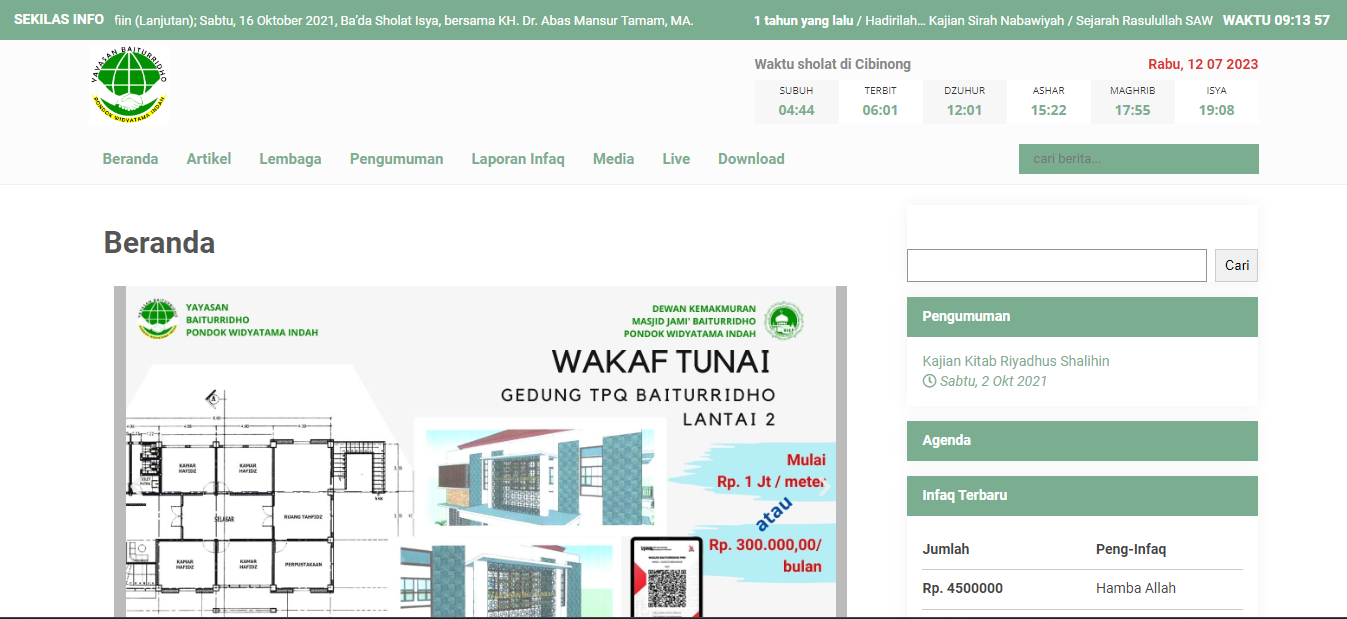Click the sidebar search text box
Screen dimensions: 1347x619
tap(1056, 265)
